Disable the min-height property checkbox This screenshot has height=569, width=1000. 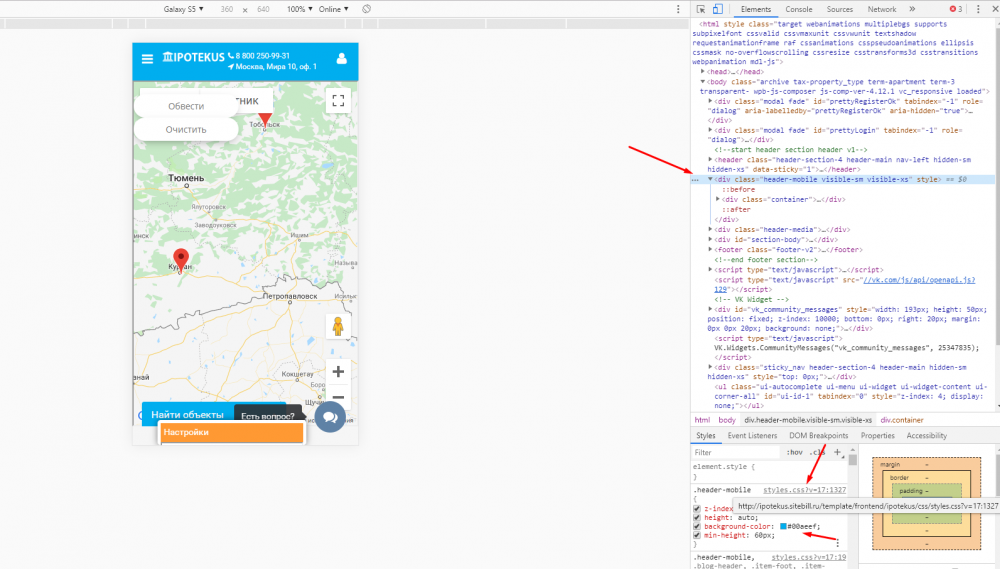(696, 536)
